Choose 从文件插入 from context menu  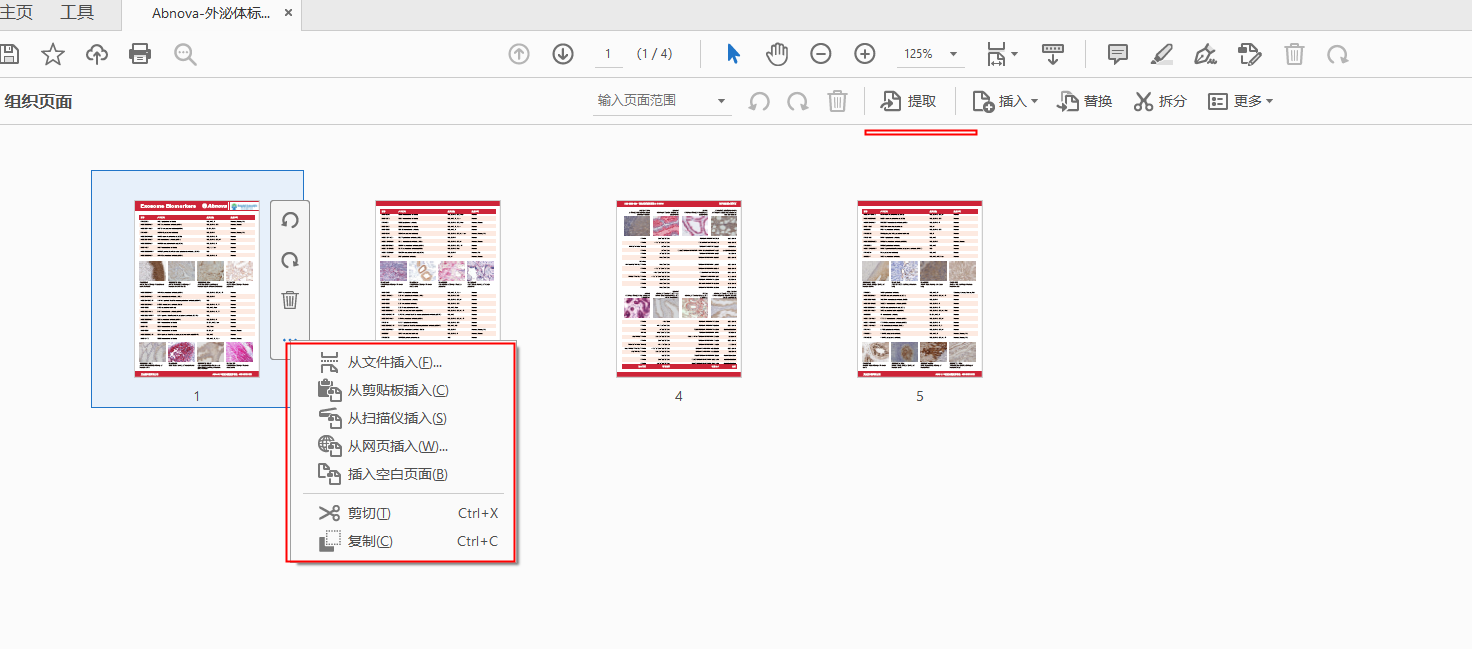pos(394,362)
